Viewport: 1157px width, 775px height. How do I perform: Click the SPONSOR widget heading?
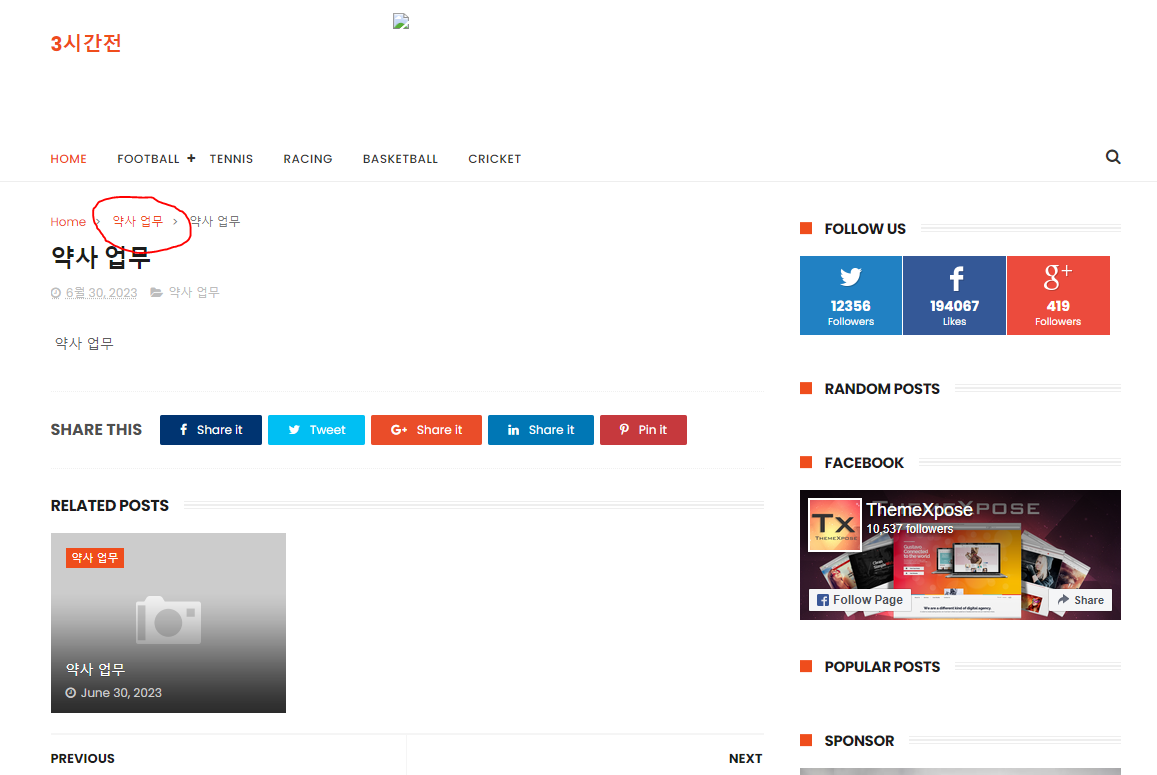click(x=859, y=741)
